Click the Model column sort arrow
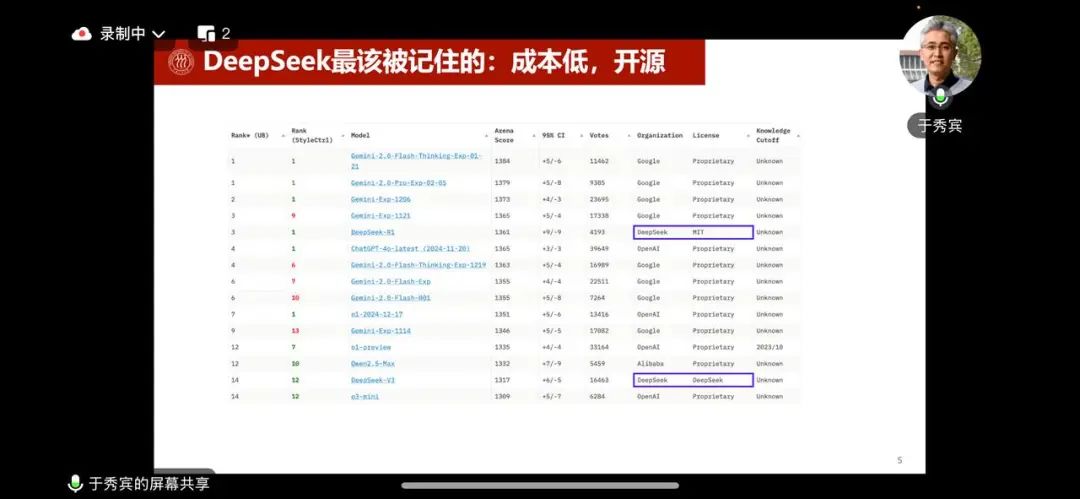The image size is (1080, 499). [x=486, y=136]
